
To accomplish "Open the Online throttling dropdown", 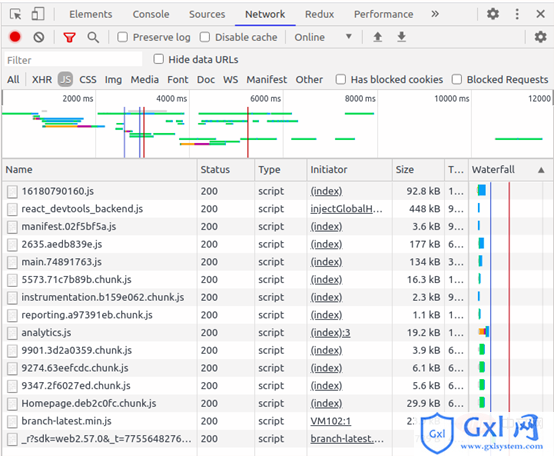I will (323, 37).
